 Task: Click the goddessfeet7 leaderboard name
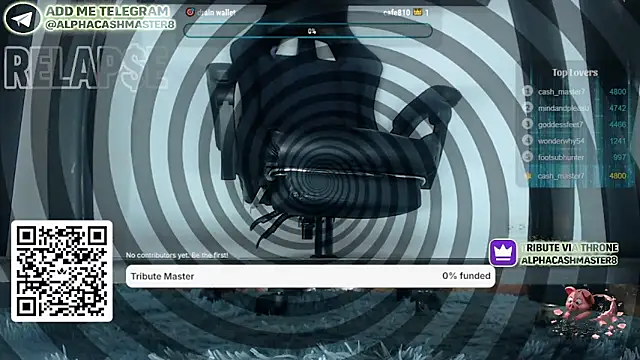pos(560,124)
